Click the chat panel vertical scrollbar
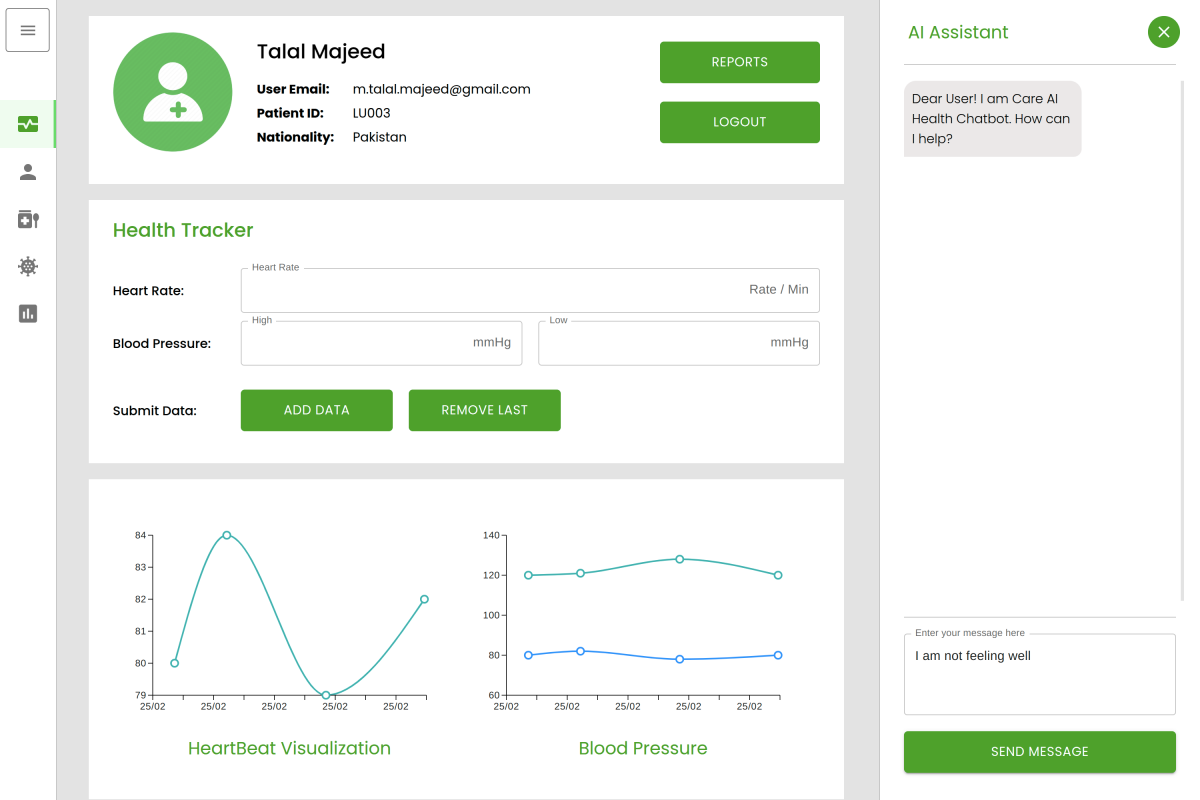1200x800 pixels. tap(1181, 340)
